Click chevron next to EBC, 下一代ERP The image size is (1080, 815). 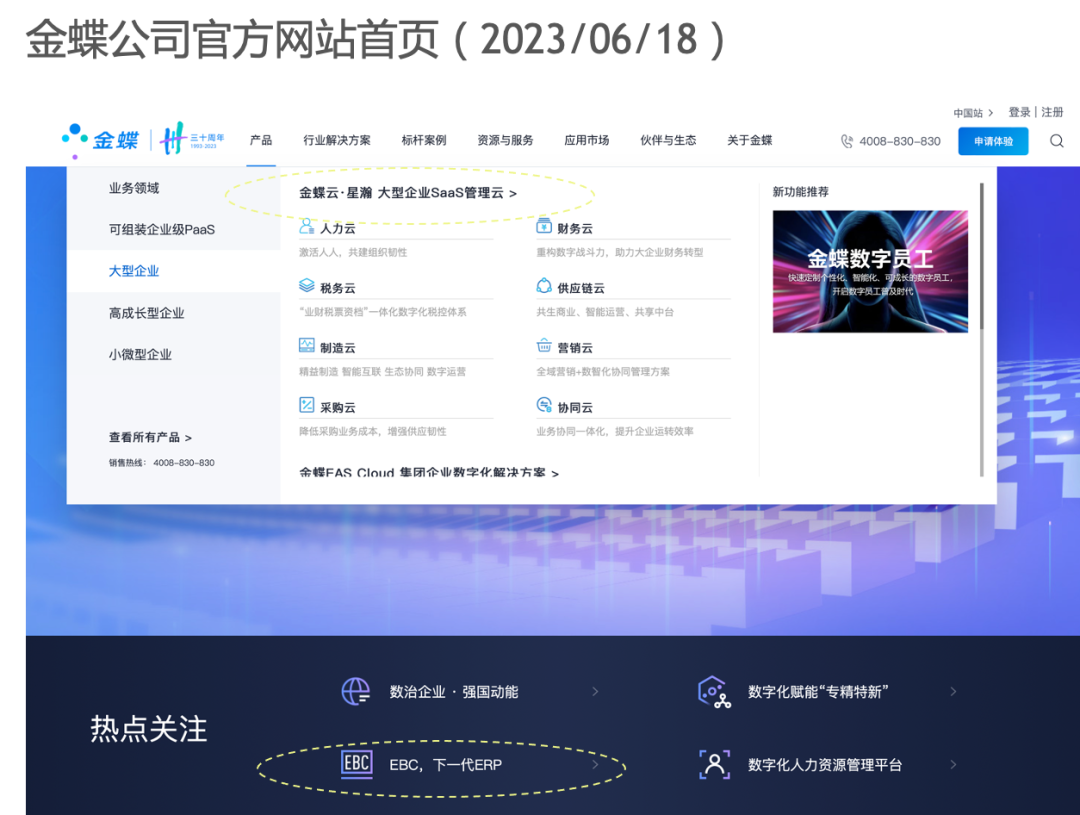(595, 764)
